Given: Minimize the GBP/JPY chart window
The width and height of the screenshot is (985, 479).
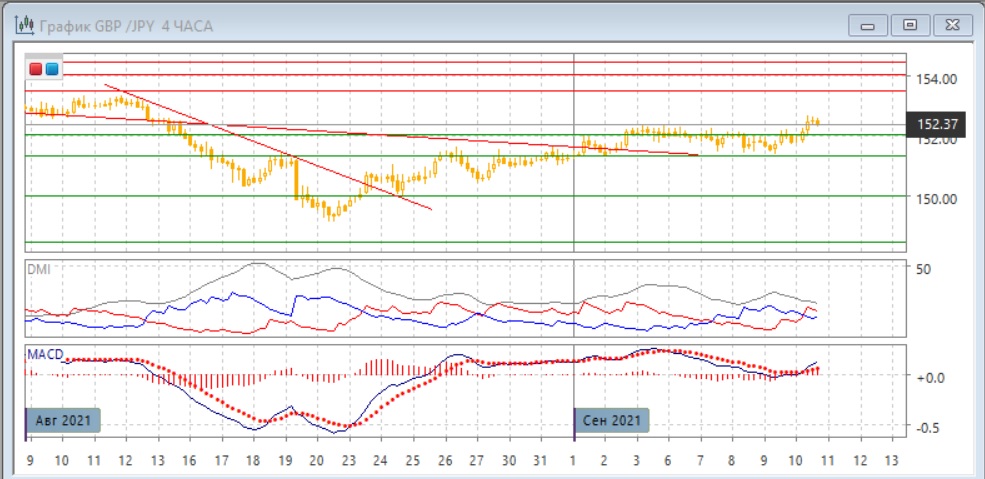Looking at the screenshot, I should pyautogui.click(x=868, y=24).
